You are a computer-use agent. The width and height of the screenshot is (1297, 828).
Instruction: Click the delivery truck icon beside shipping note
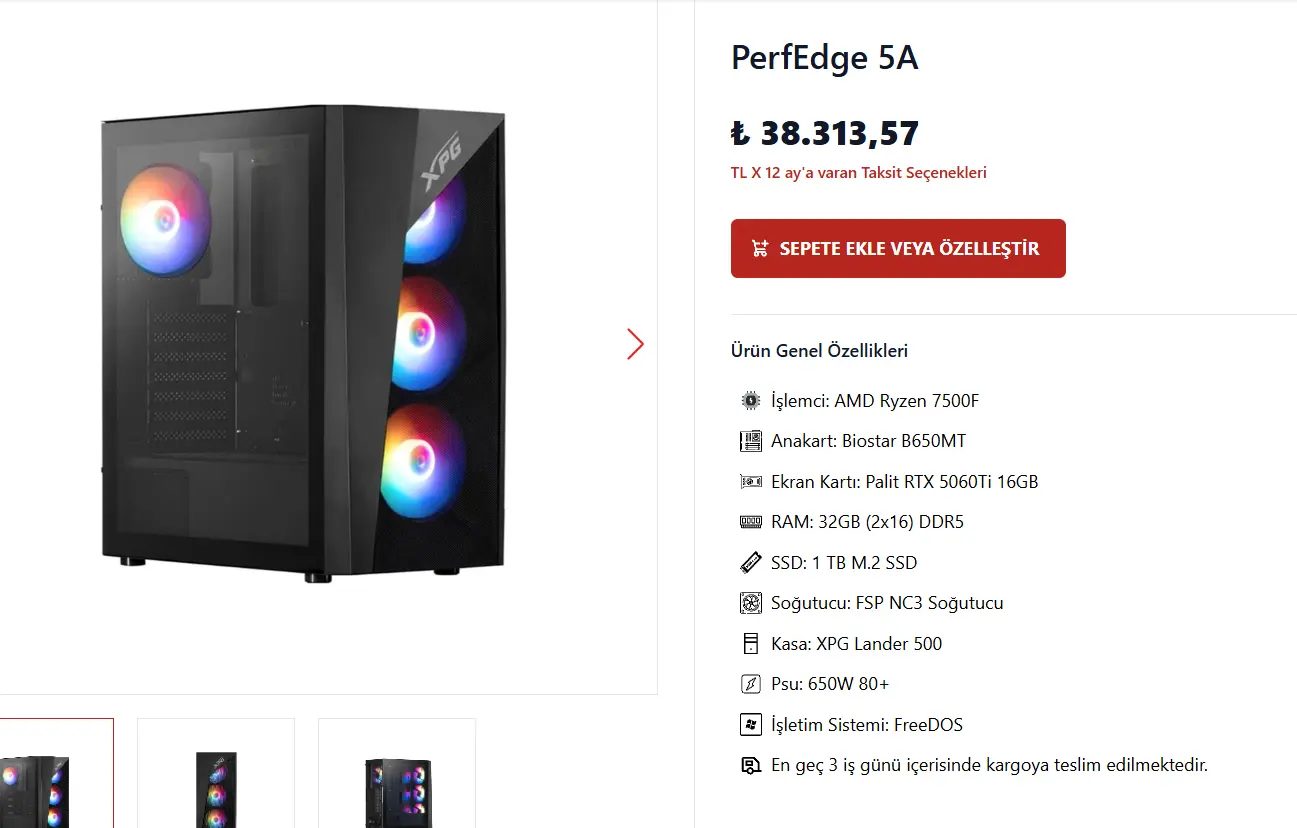click(750, 765)
